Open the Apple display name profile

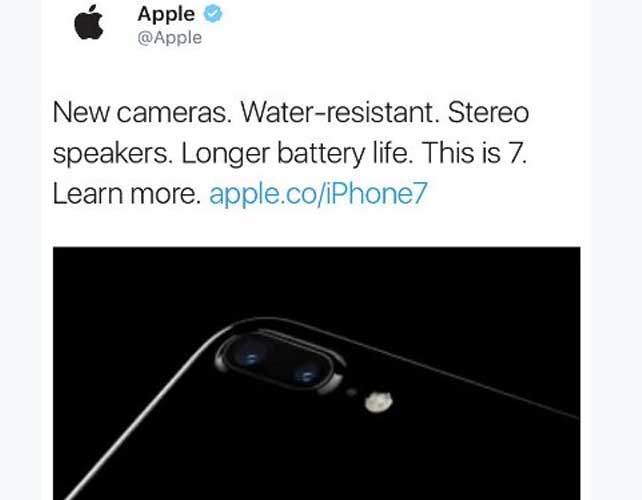[x=166, y=14]
